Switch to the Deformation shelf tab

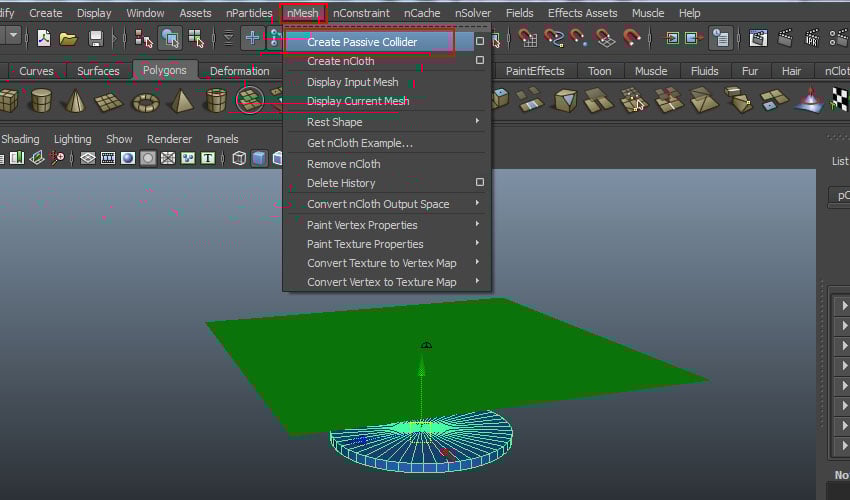coord(239,71)
